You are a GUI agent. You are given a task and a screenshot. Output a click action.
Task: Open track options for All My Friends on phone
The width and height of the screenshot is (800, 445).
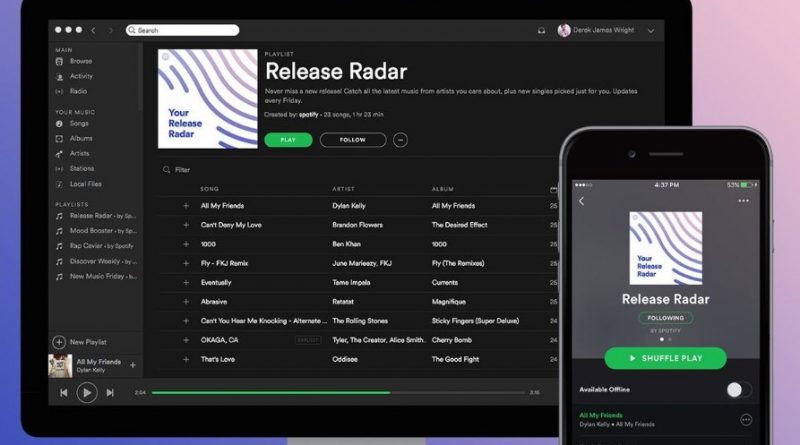tap(745, 420)
